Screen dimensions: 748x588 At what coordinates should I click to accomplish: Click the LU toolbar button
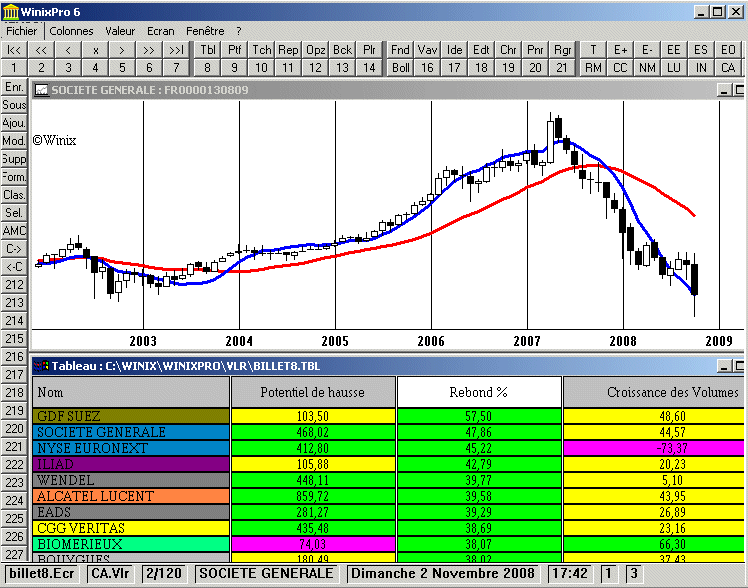[x=674, y=68]
